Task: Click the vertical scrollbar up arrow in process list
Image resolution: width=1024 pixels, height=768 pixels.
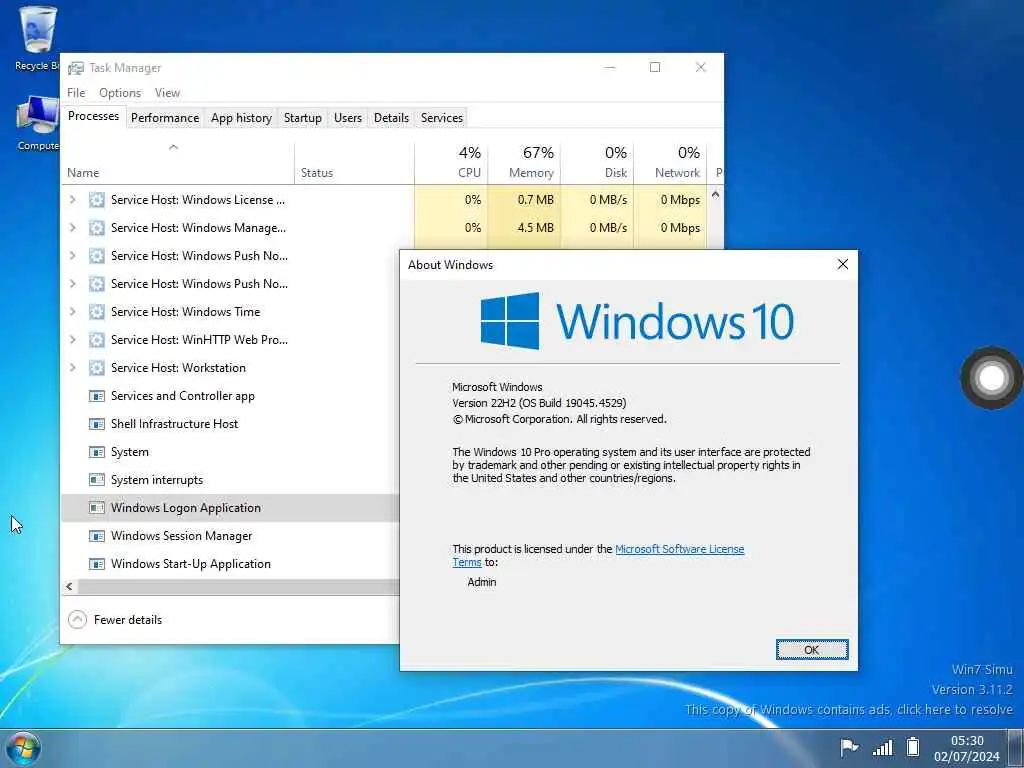Action: point(715,195)
